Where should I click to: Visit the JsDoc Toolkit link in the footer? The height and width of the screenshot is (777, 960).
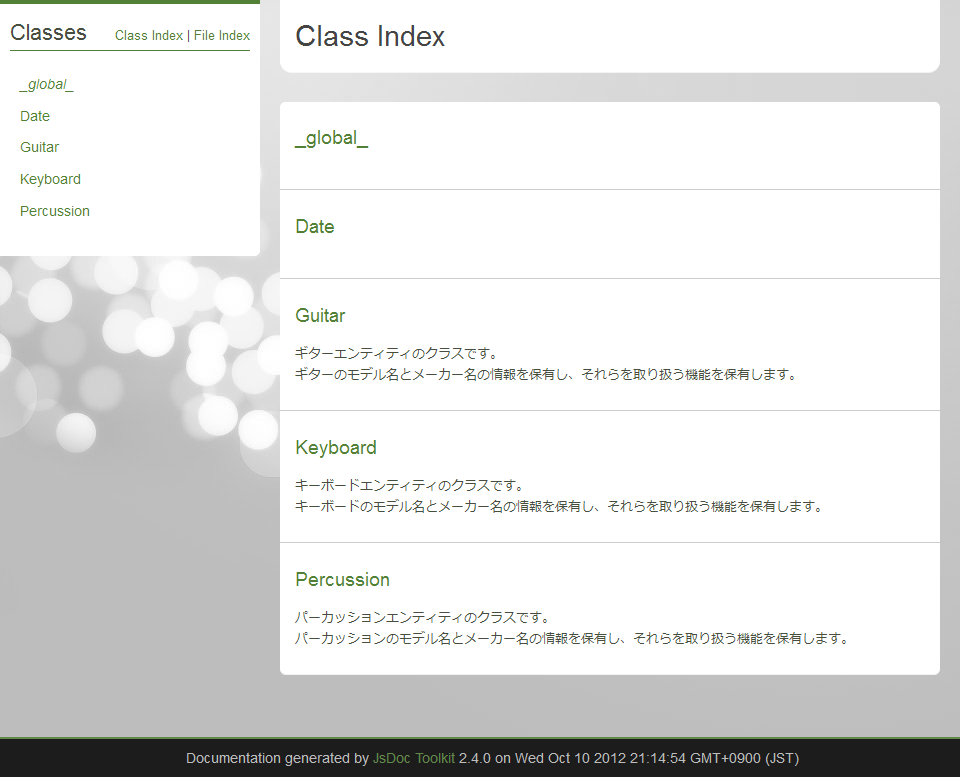(413, 758)
